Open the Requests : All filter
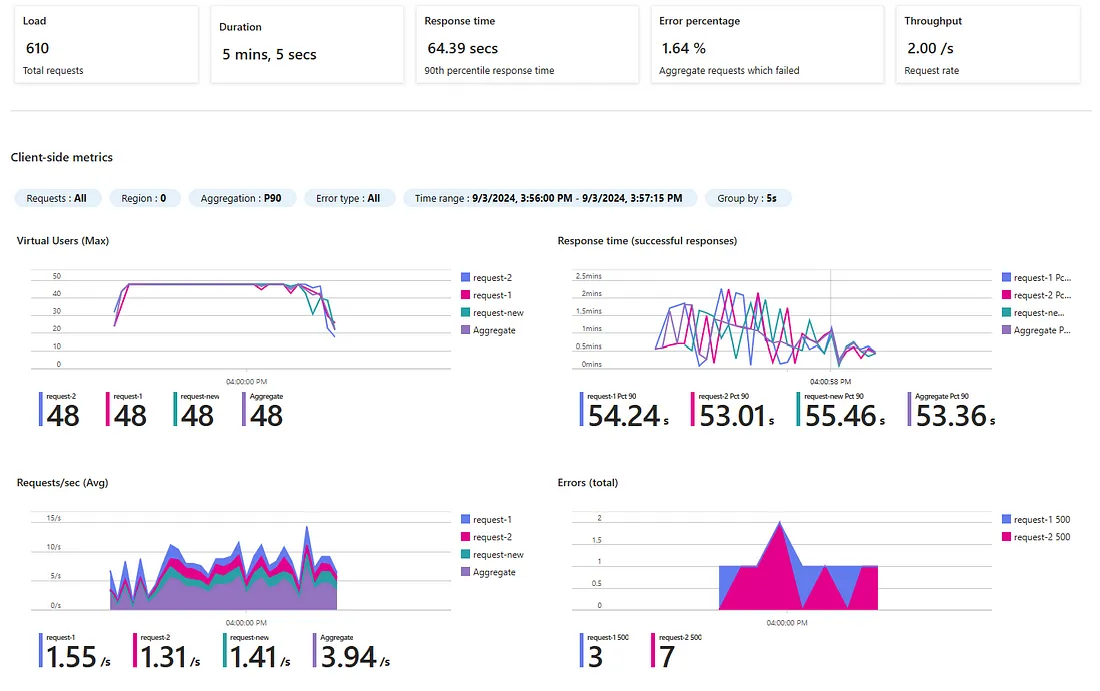This screenshot has height=691, width=1100. [57, 198]
